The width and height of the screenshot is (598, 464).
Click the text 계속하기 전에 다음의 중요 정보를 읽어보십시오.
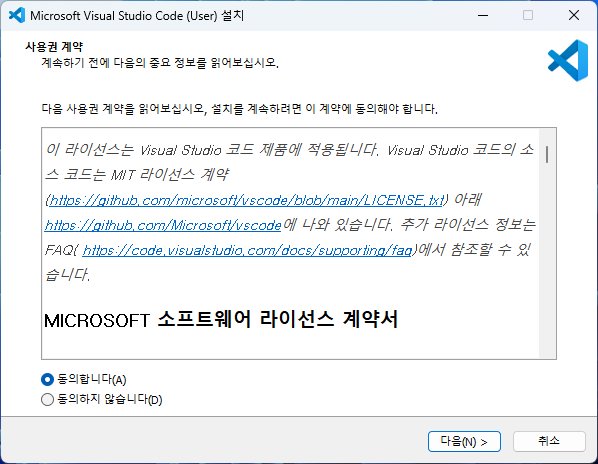[x=160, y=63]
